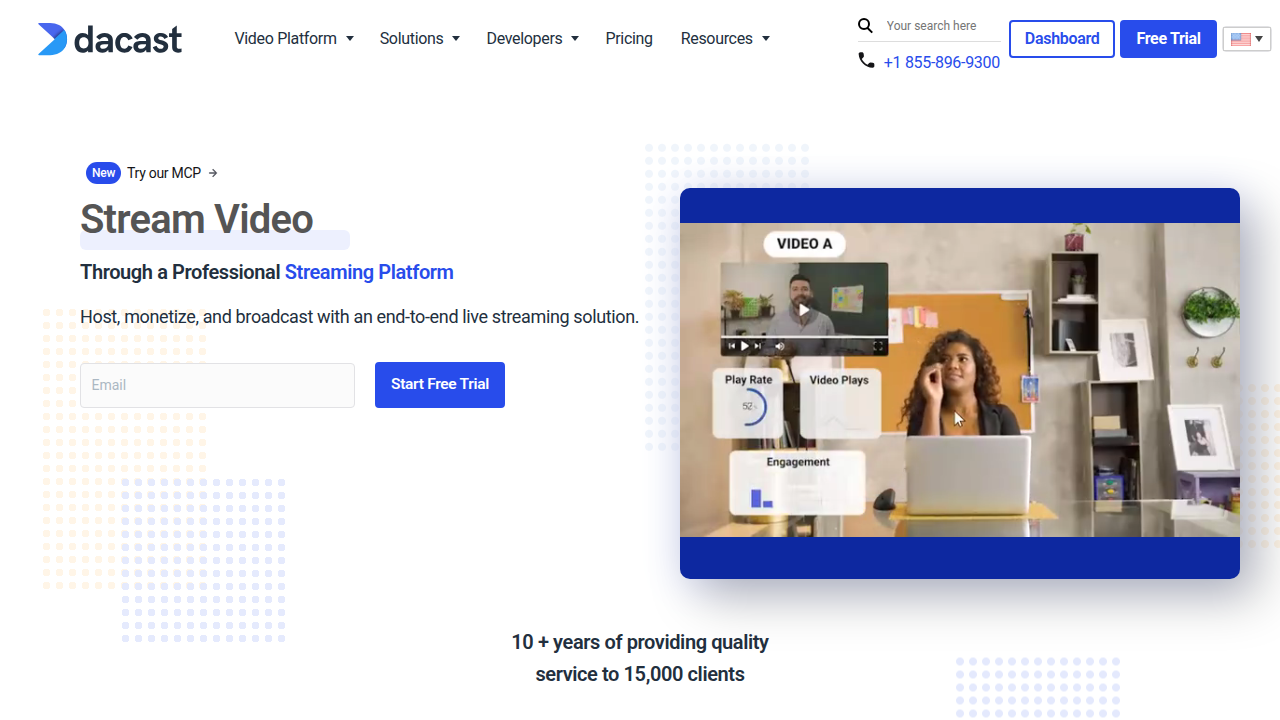Open the Video Platform dropdown menu
The width and height of the screenshot is (1280, 720).
tap(294, 38)
